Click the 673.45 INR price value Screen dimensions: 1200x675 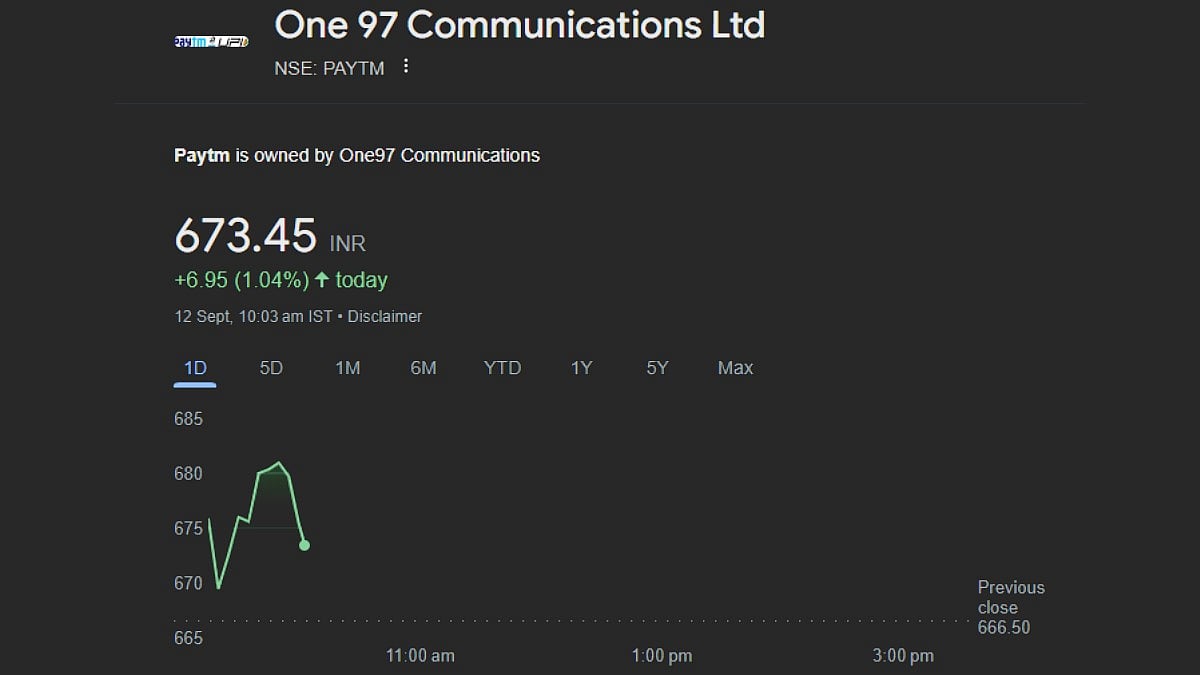pos(270,237)
